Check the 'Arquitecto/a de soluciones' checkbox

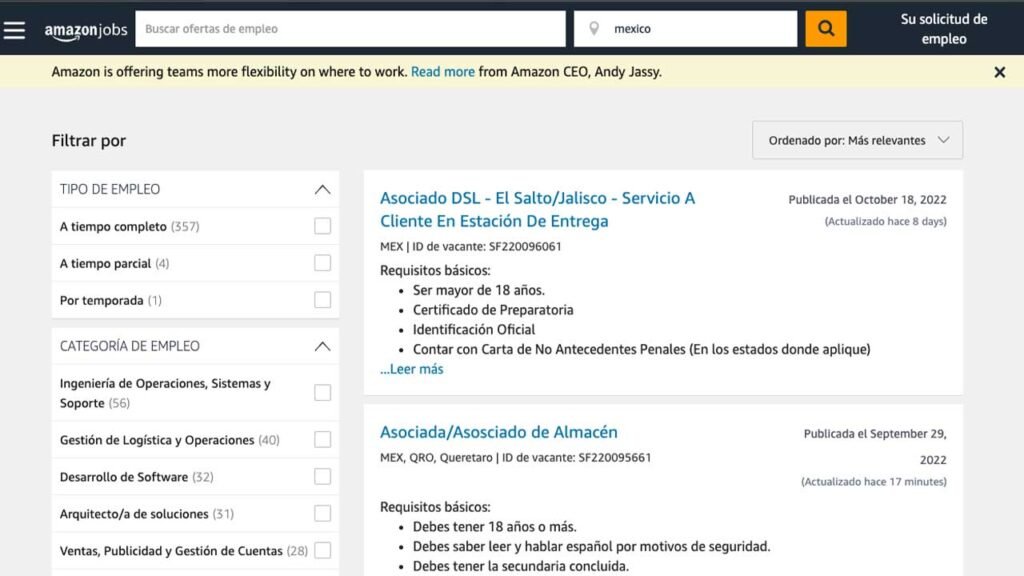pyautogui.click(x=323, y=513)
